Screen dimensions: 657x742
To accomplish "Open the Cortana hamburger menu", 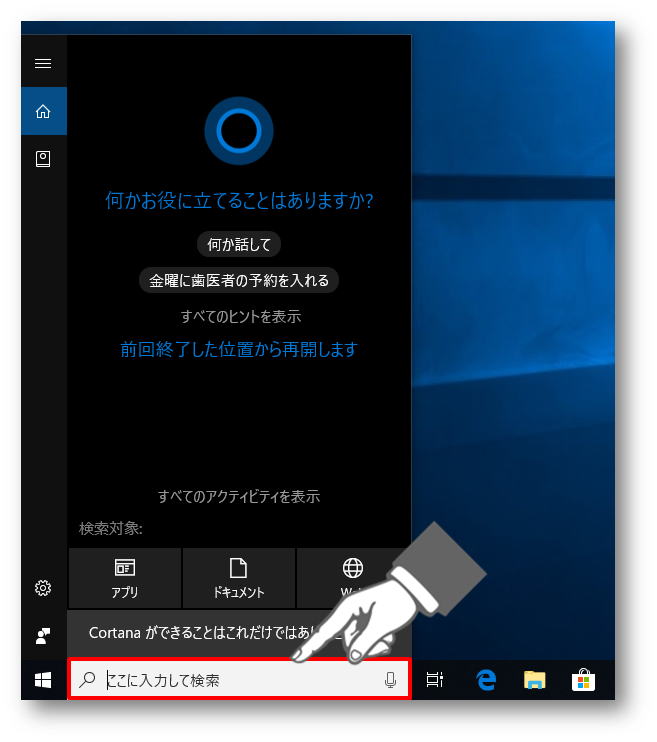I will (43, 63).
